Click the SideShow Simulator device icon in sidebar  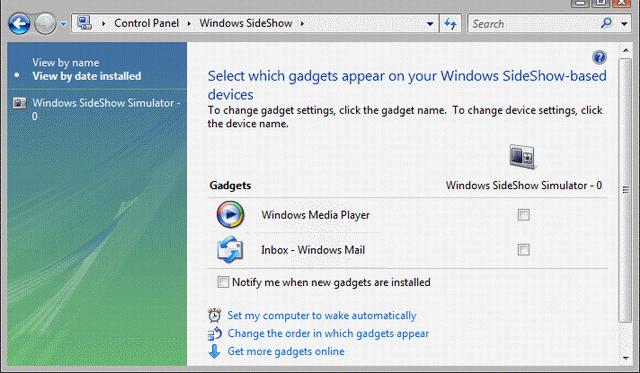(20, 103)
